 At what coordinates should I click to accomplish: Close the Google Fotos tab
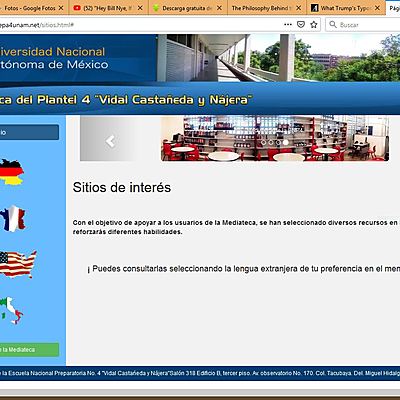point(61,8)
